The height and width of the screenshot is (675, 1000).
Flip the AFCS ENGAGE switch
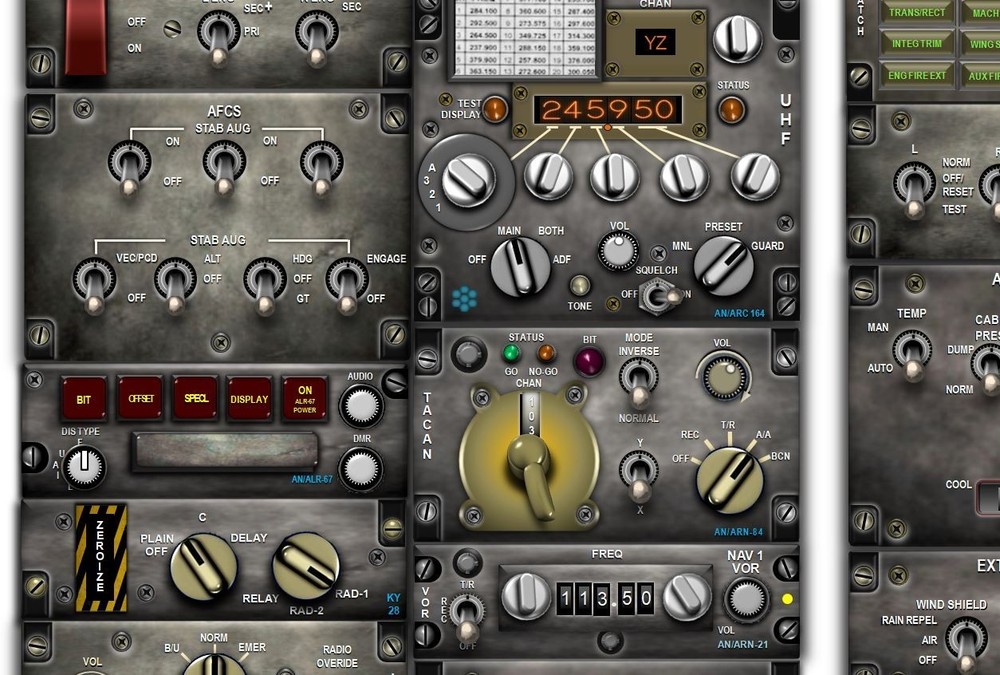click(x=346, y=285)
